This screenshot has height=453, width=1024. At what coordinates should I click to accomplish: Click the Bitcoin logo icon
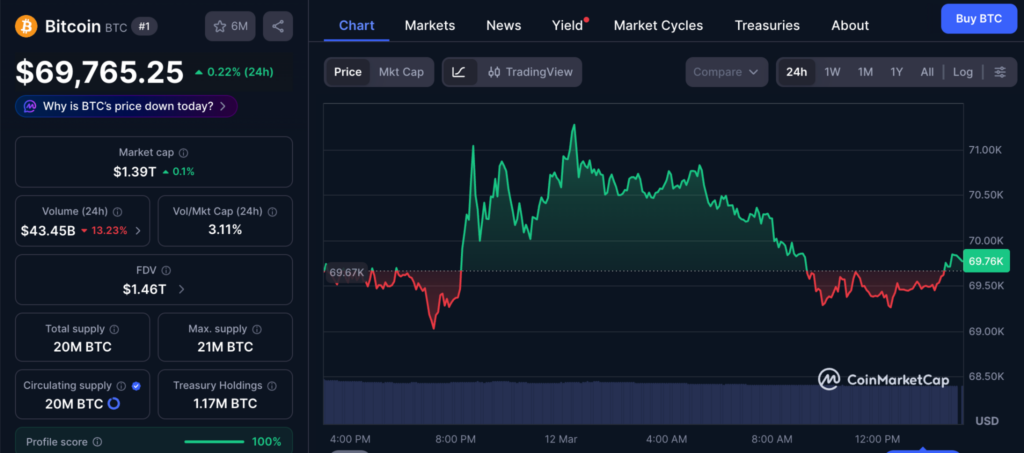(26, 26)
